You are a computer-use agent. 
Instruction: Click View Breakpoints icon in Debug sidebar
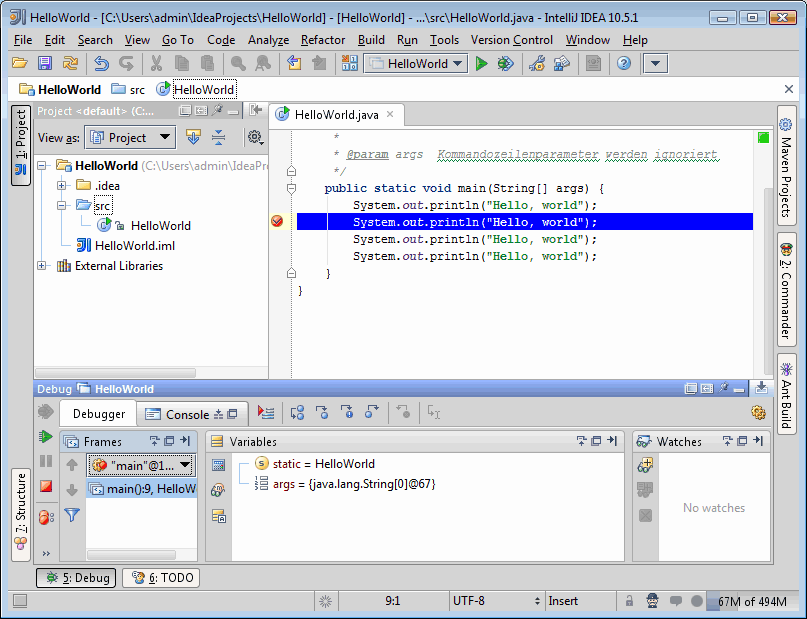tap(46, 517)
